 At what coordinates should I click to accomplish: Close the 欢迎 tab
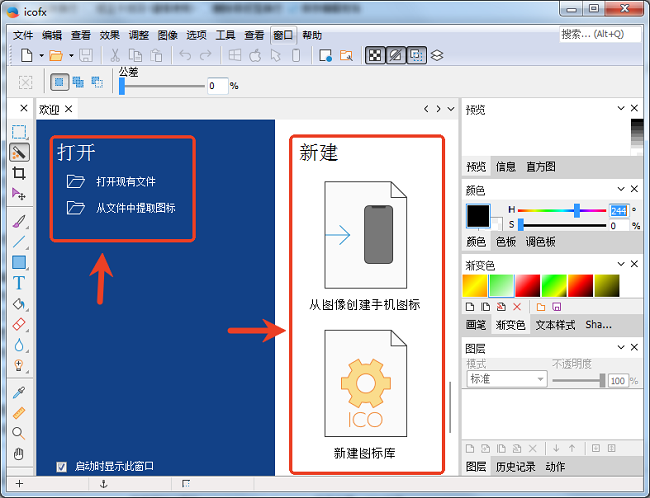tap(69, 109)
